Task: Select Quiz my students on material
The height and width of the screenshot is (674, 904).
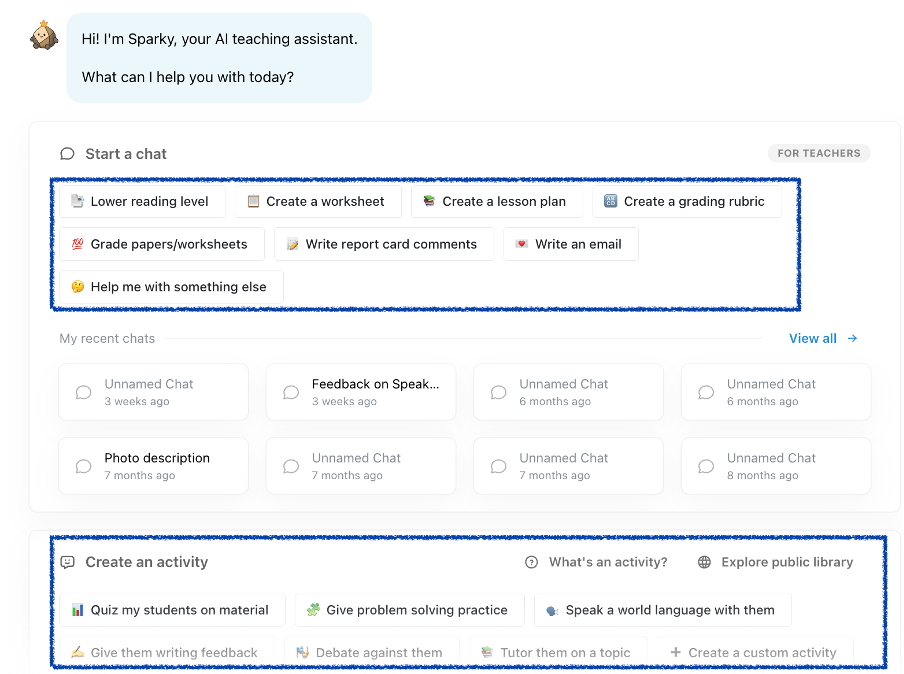Action: tap(171, 610)
